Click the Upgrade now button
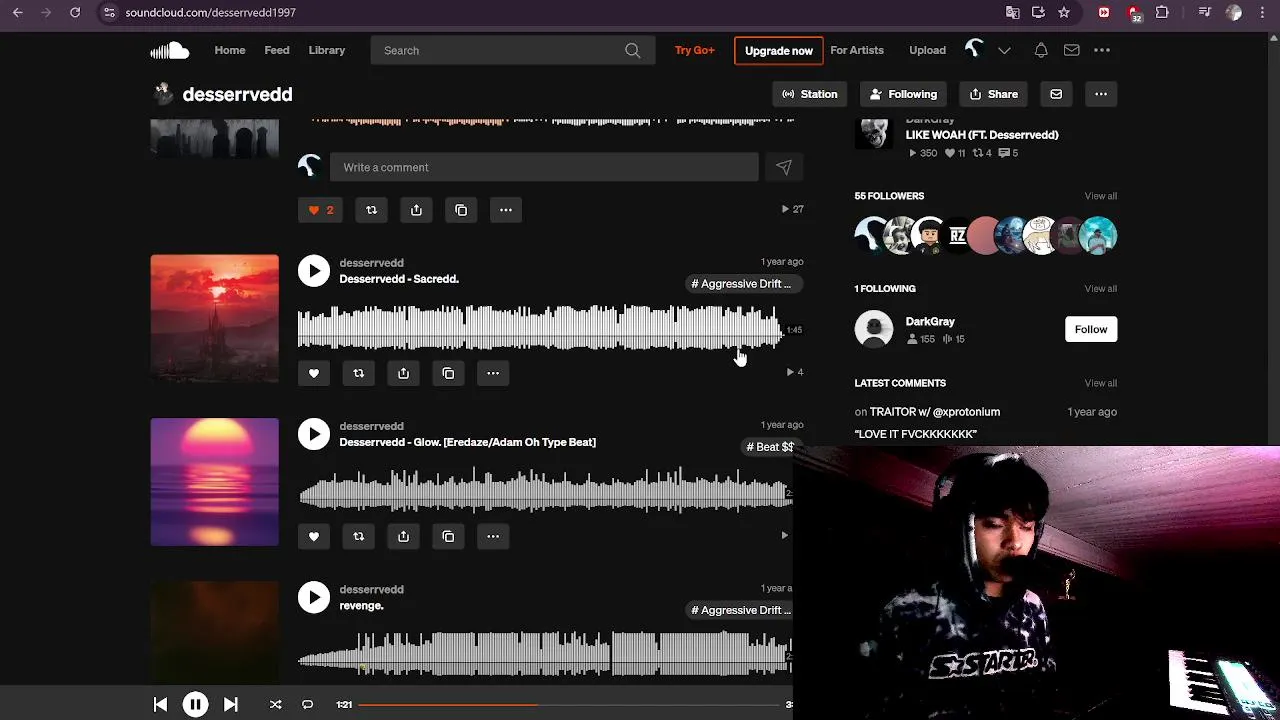This screenshot has height=720, width=1280. coord(779,50)
